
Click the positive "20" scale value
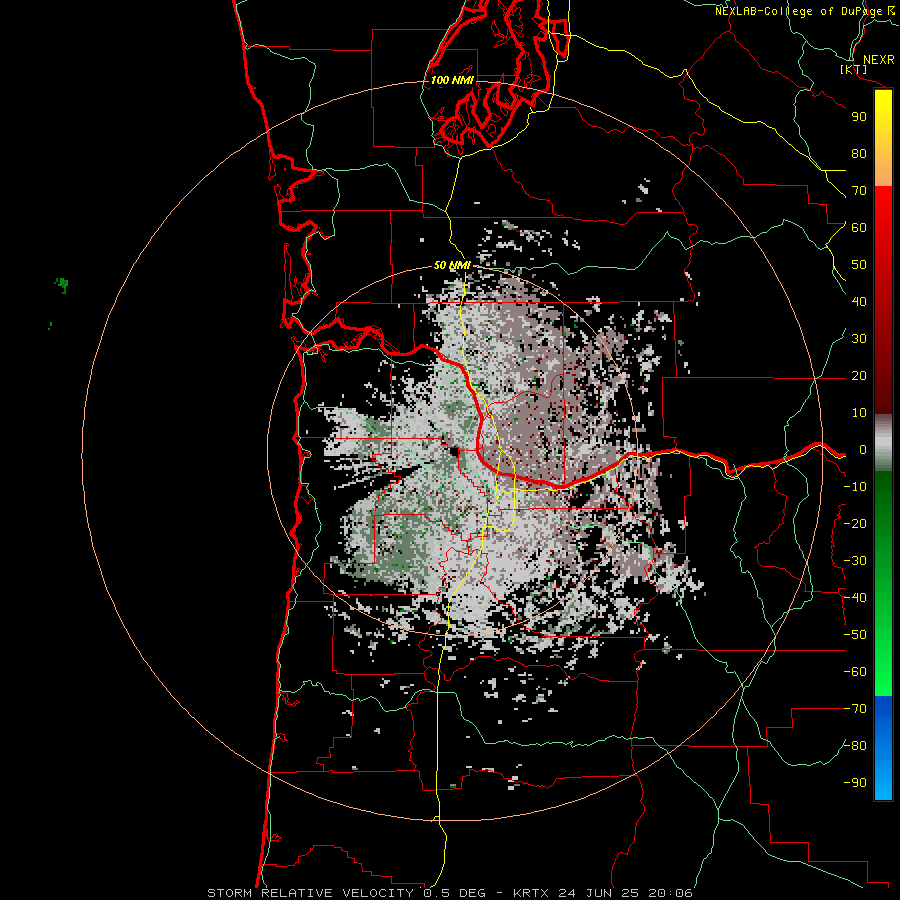(x=859, y=376)
